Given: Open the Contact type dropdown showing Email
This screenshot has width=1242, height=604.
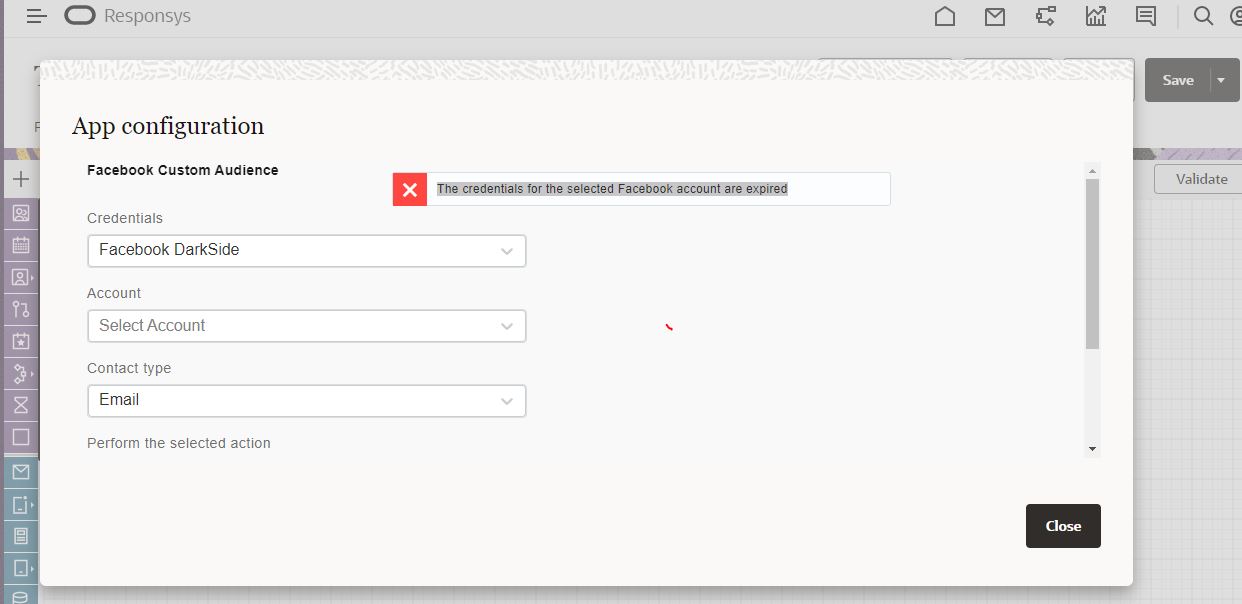Looking at the screenshot, I should (x=306, y=400).
